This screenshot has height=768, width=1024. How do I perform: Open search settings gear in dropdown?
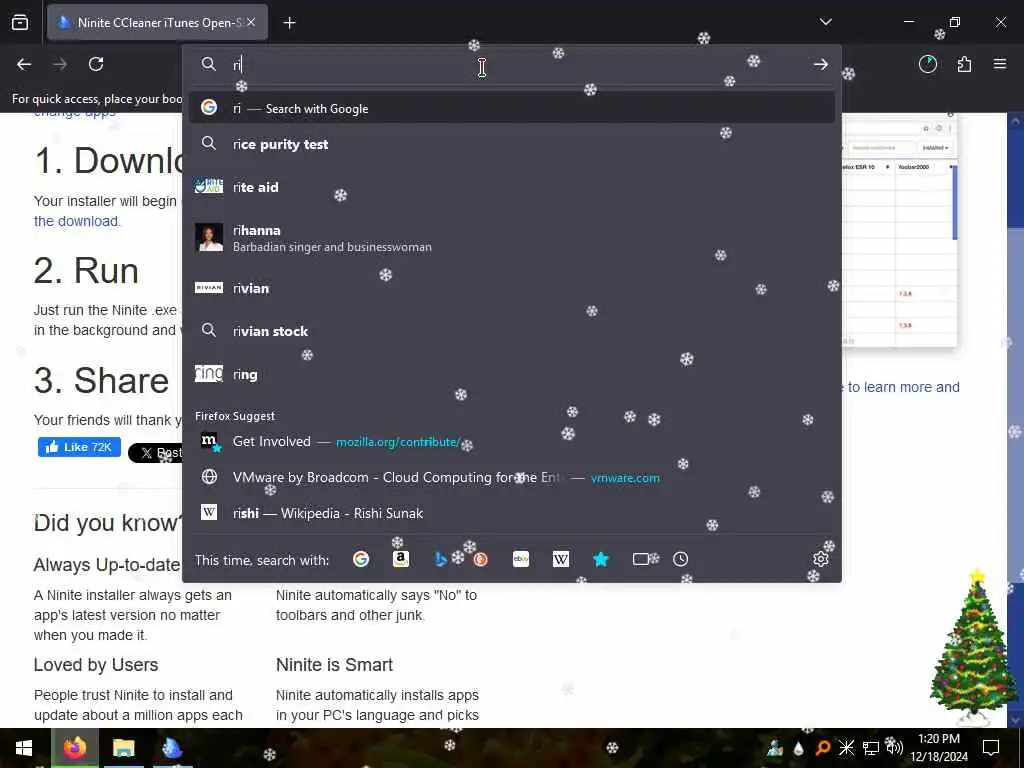[x=821, y=559]
